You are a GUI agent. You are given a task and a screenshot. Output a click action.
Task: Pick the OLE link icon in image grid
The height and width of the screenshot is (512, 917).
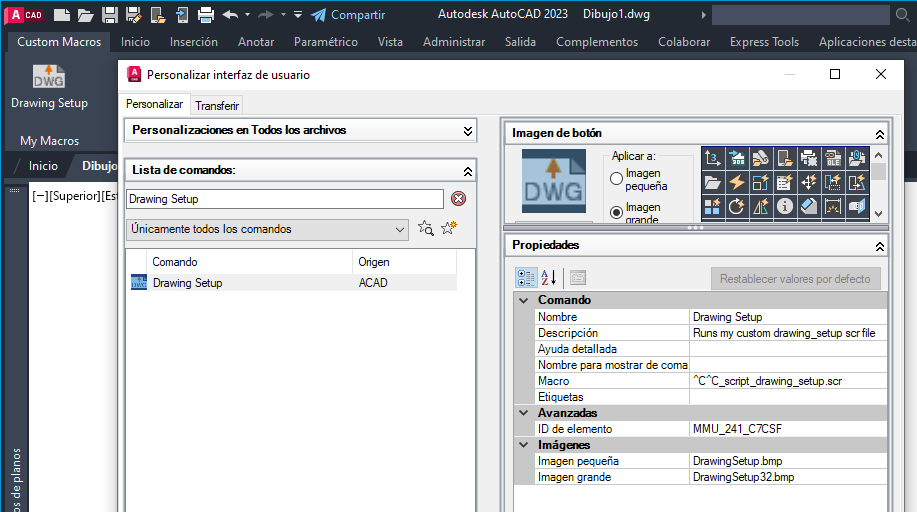coord(833,158)
